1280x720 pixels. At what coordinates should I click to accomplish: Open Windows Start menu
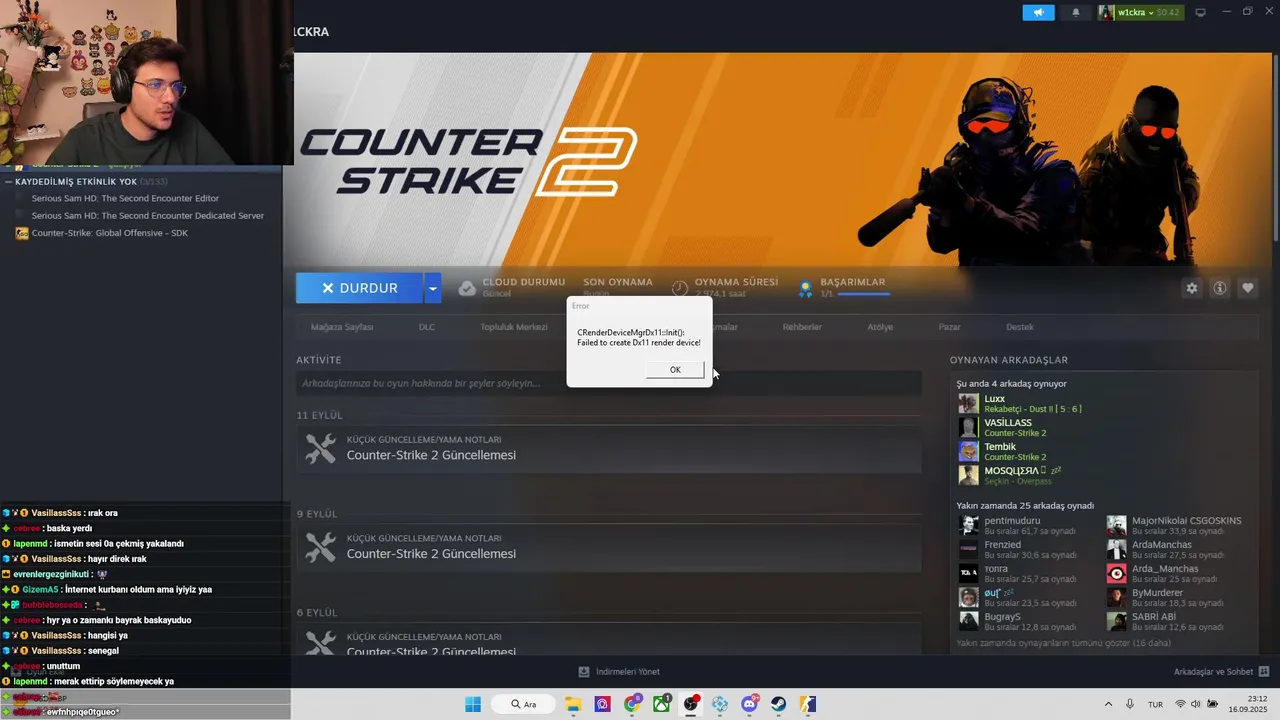(472, 704)
